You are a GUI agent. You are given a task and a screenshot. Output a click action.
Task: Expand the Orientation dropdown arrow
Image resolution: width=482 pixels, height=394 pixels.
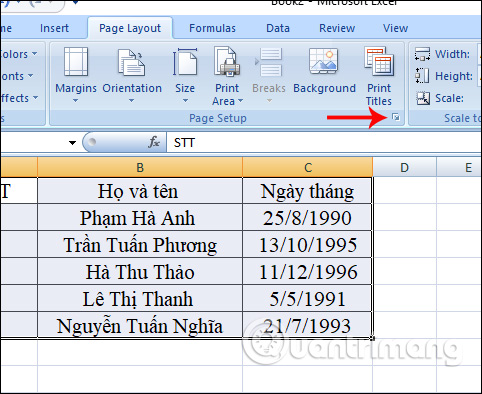(132, 100)
